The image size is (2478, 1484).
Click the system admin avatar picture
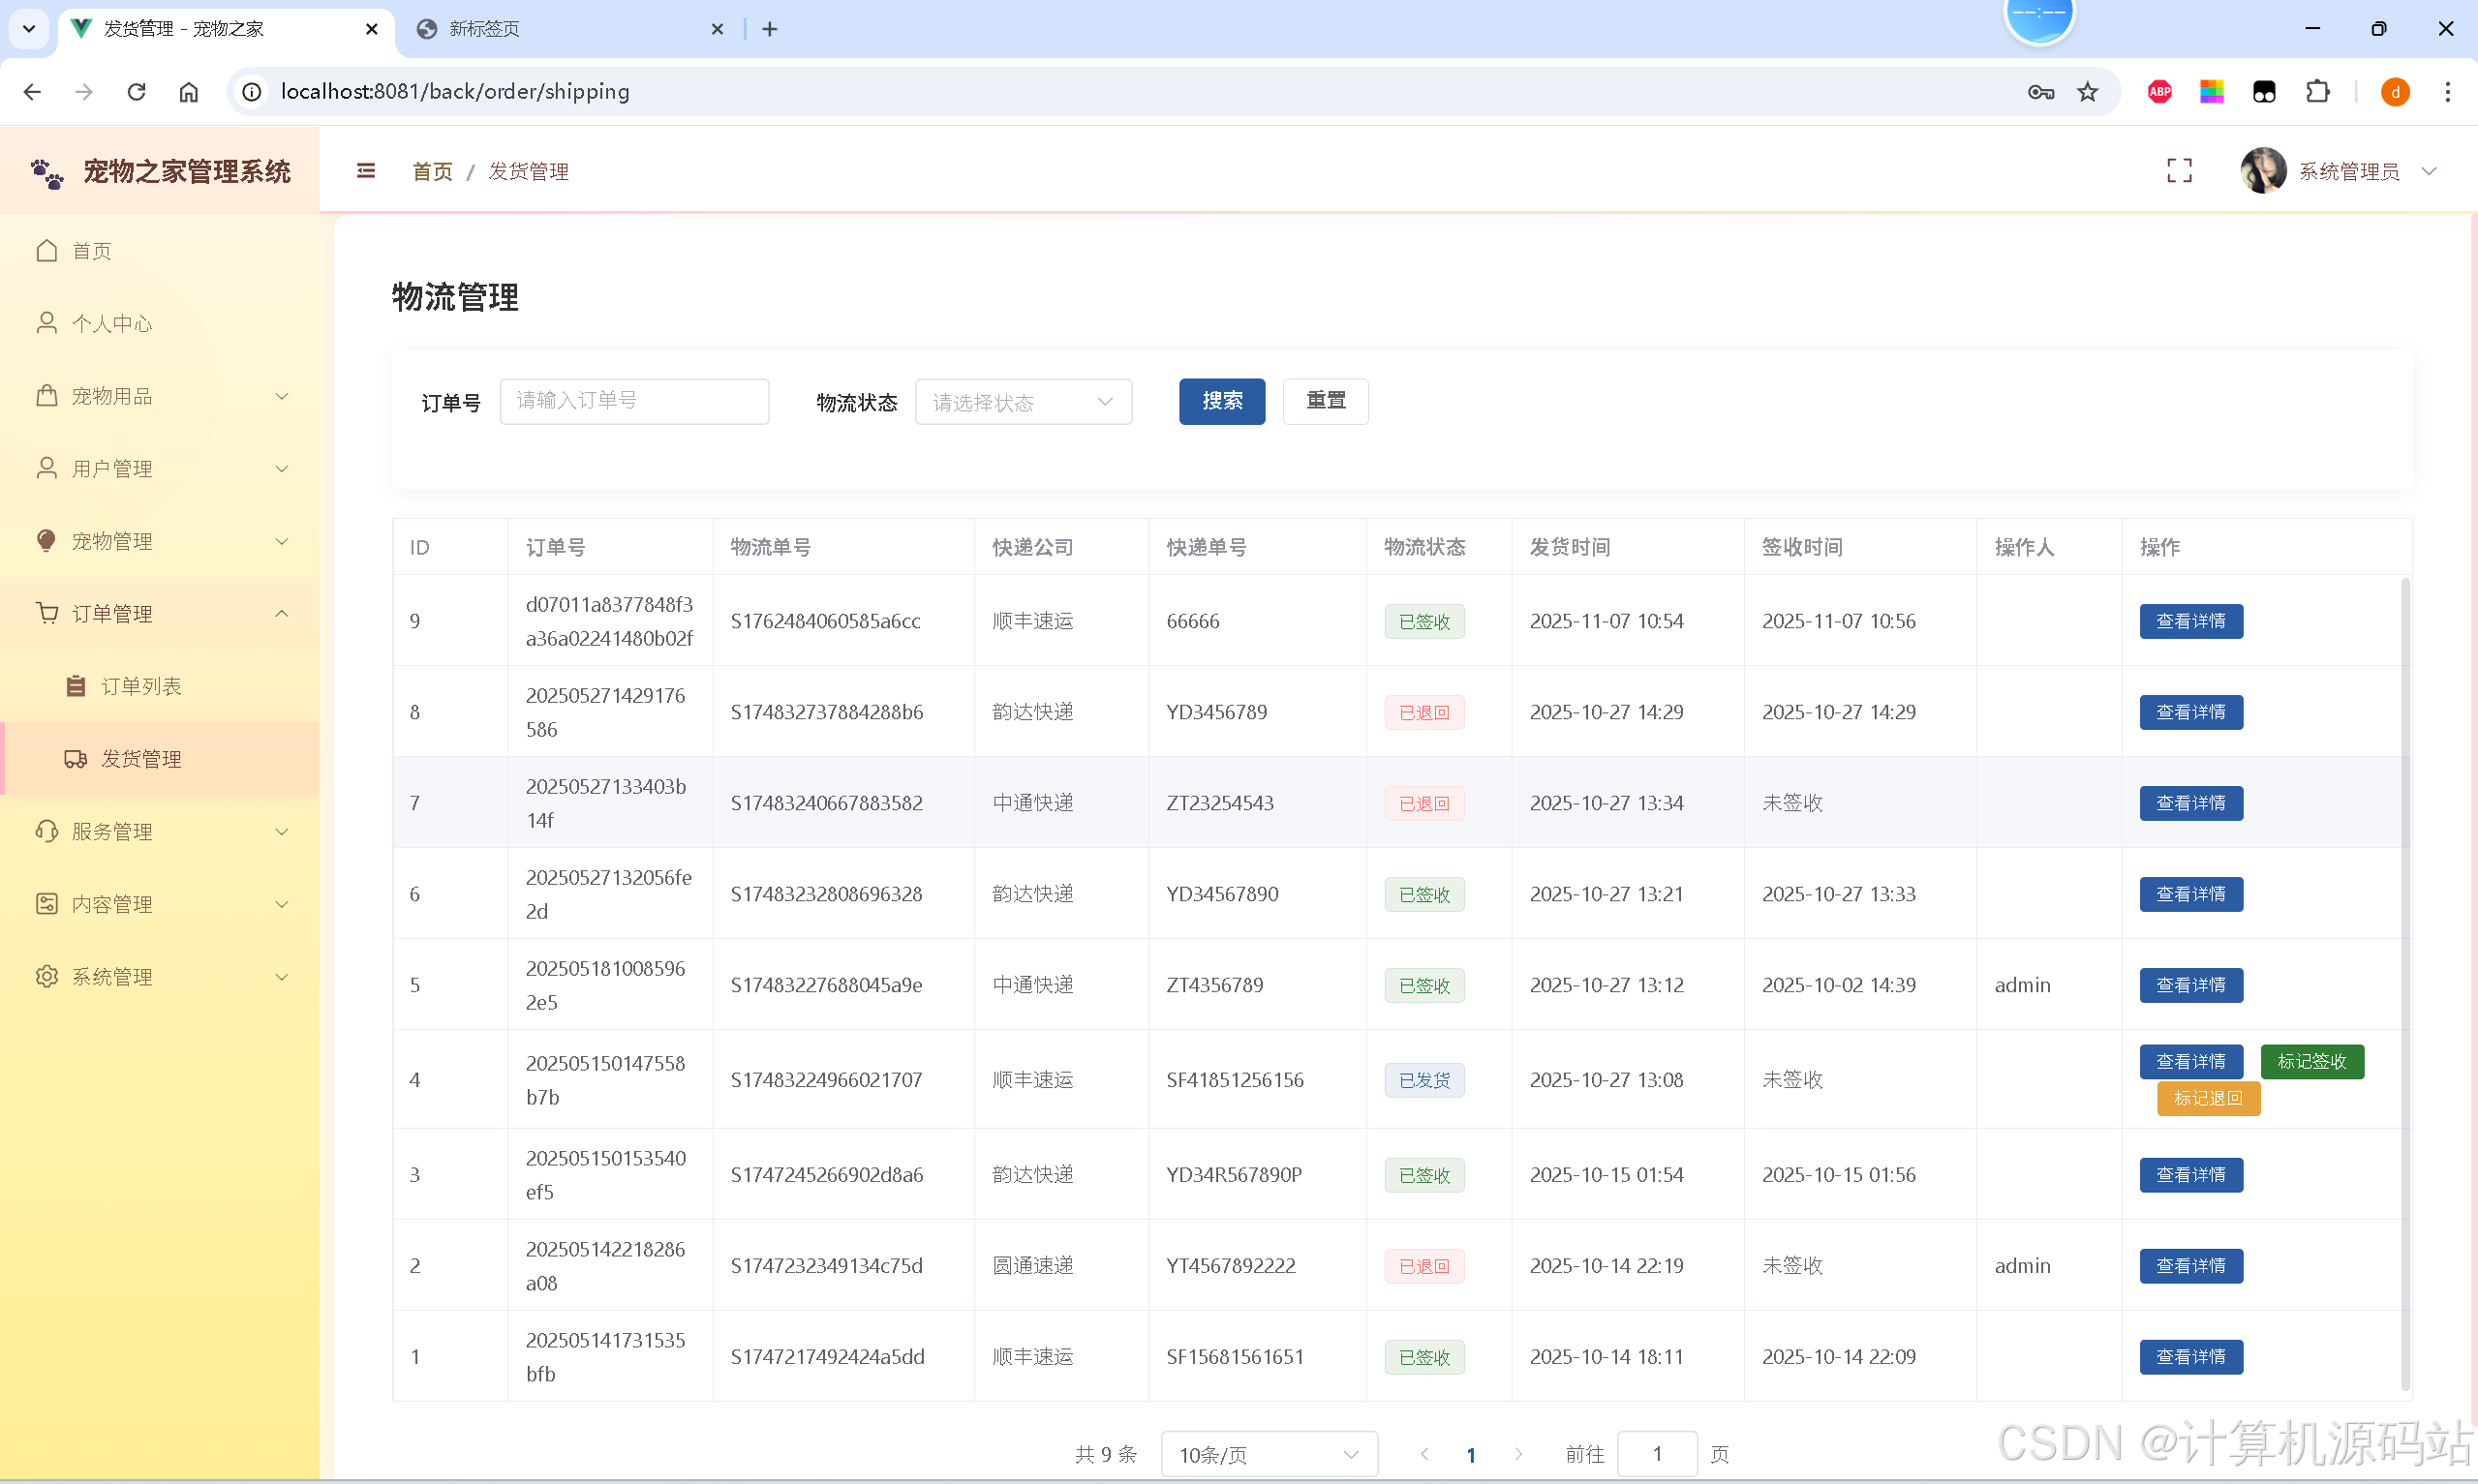tap(2263, 171)
